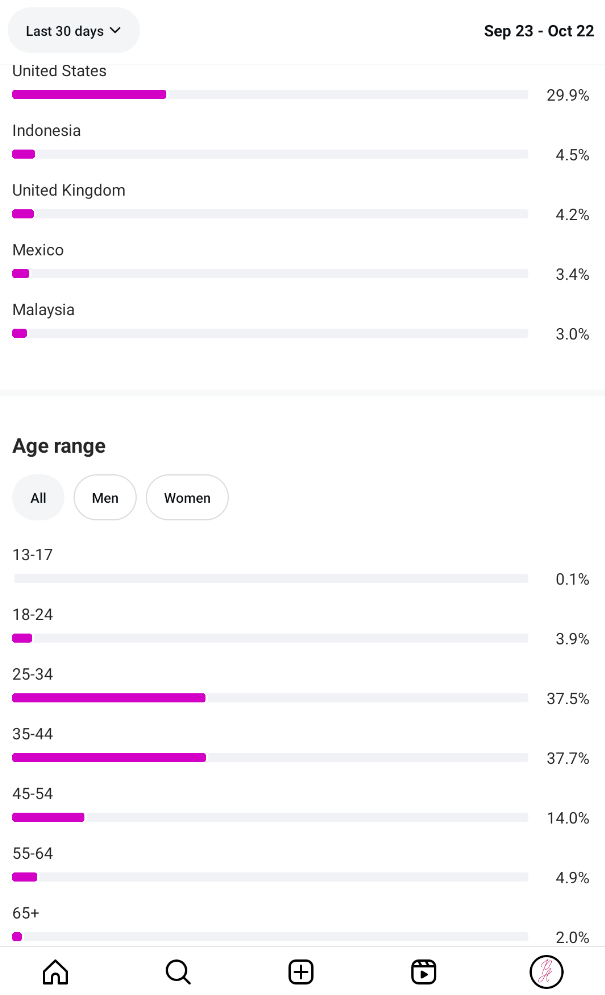Switch age range filter to Women
This screenshot has width=605, height=995.
click(187, 498)
